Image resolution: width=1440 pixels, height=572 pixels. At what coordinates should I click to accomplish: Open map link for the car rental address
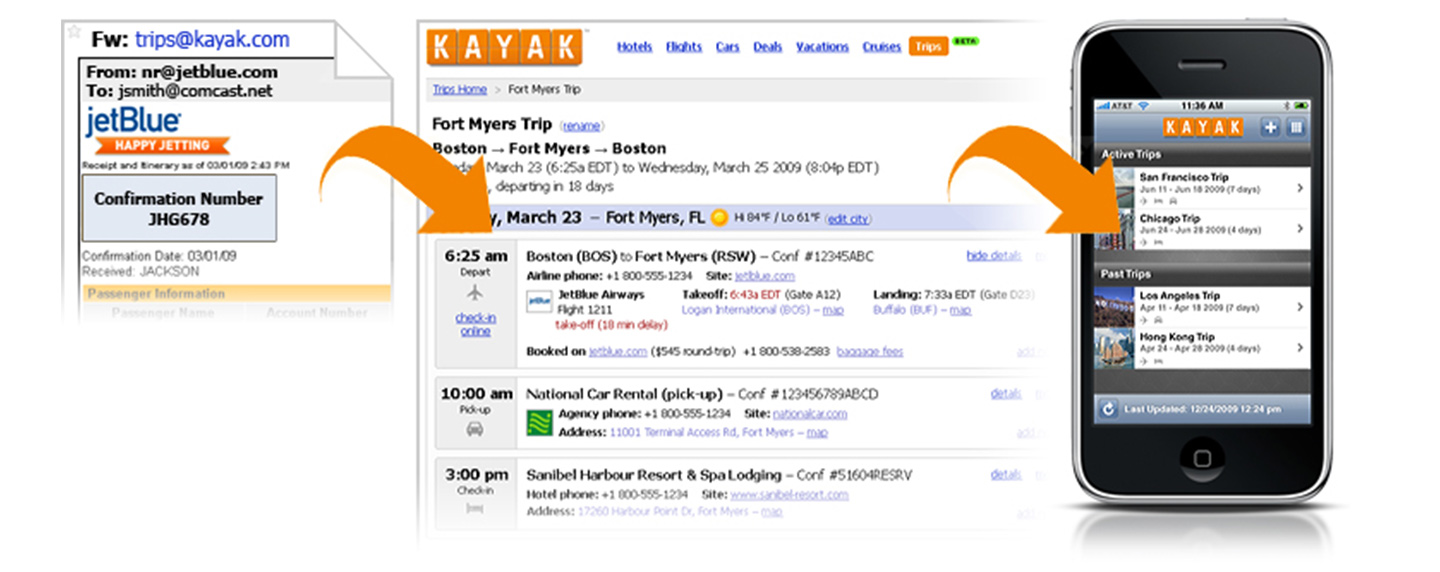(x=817, y=432)
